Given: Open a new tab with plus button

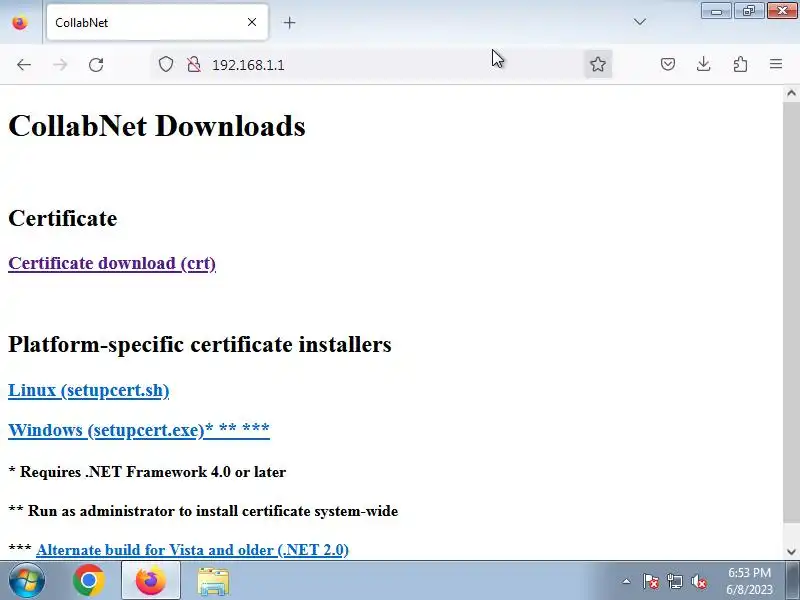Looking at the screenshot, I should pyautogui.click(x=289, y=22).
